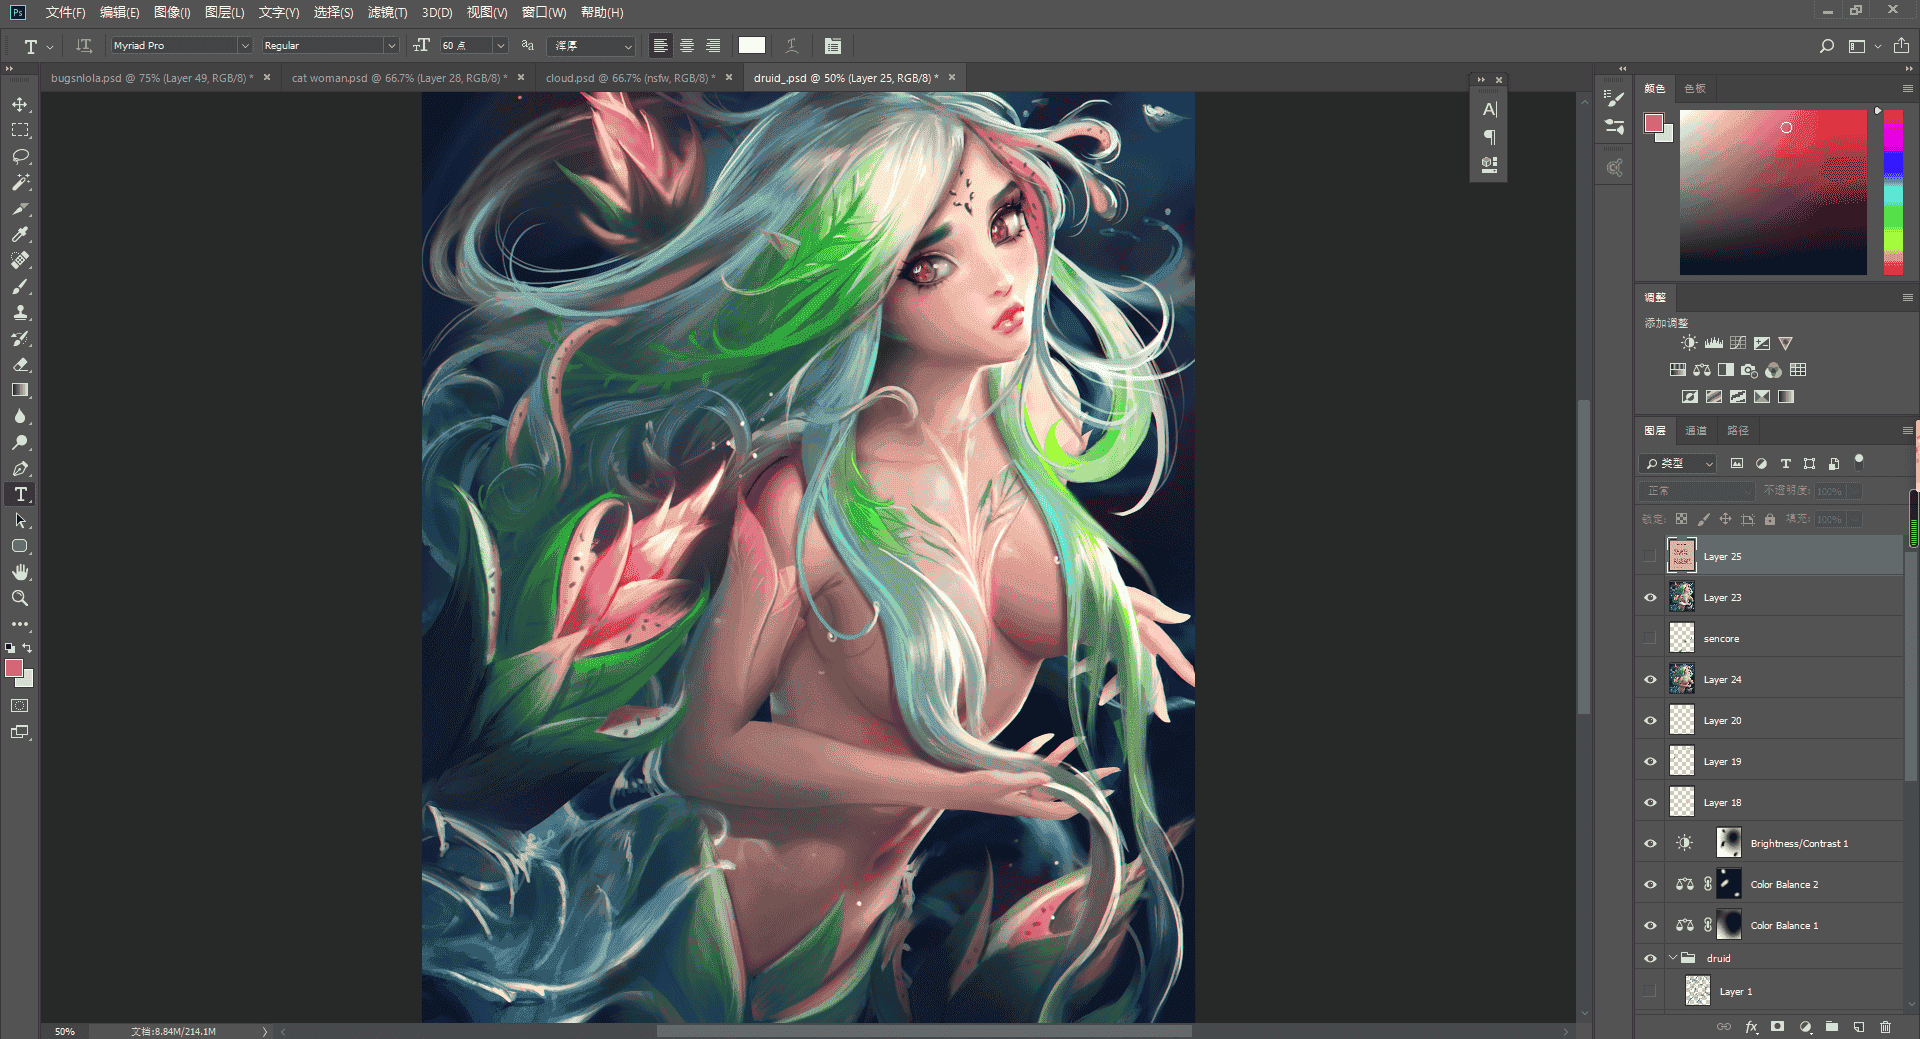Open the warp text option
This screenshot has width=1920, height=1039.
(792, 45)
